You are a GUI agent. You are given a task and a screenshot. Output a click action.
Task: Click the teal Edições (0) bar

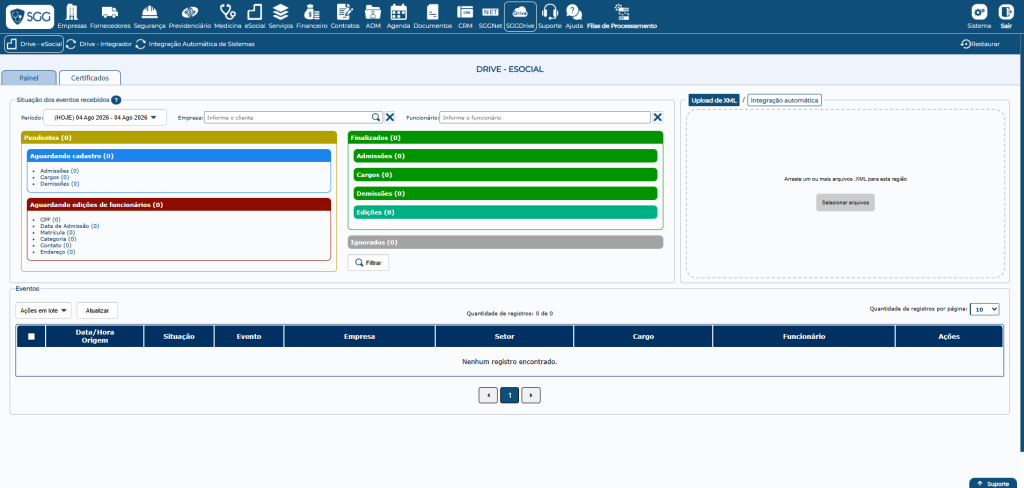(x=505, y=212)
